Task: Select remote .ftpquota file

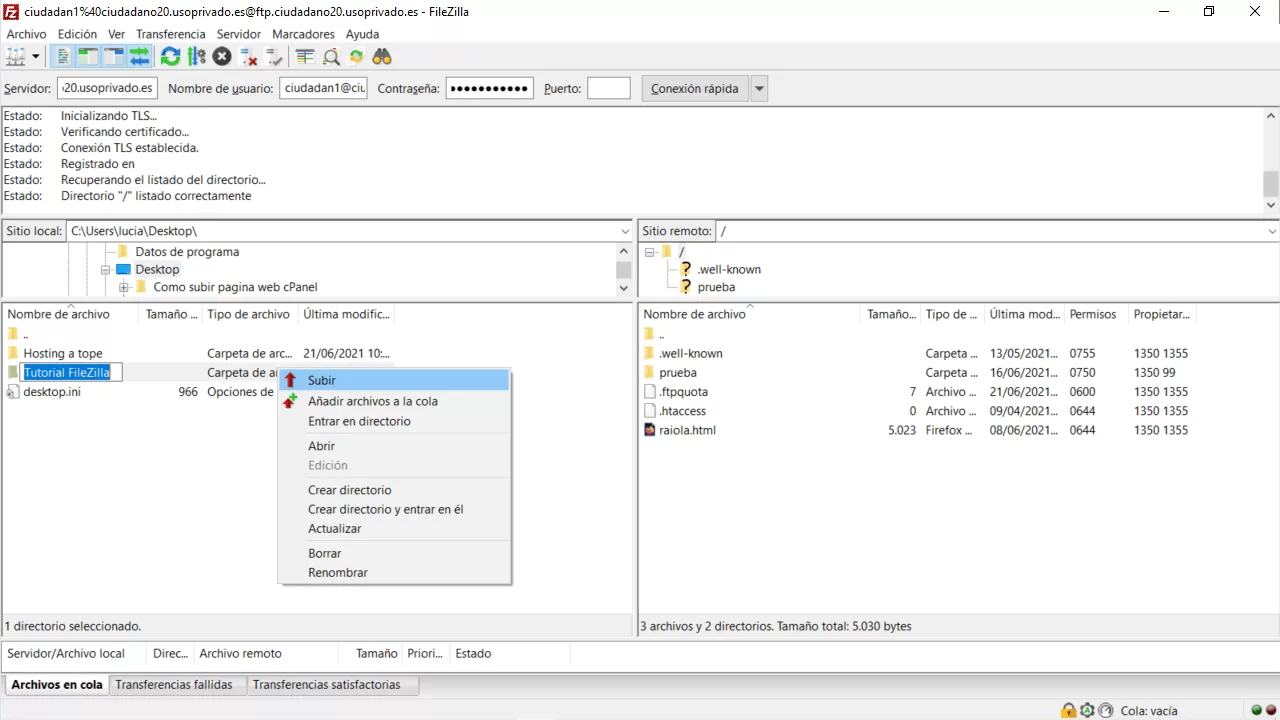Action: click(683, 392)
